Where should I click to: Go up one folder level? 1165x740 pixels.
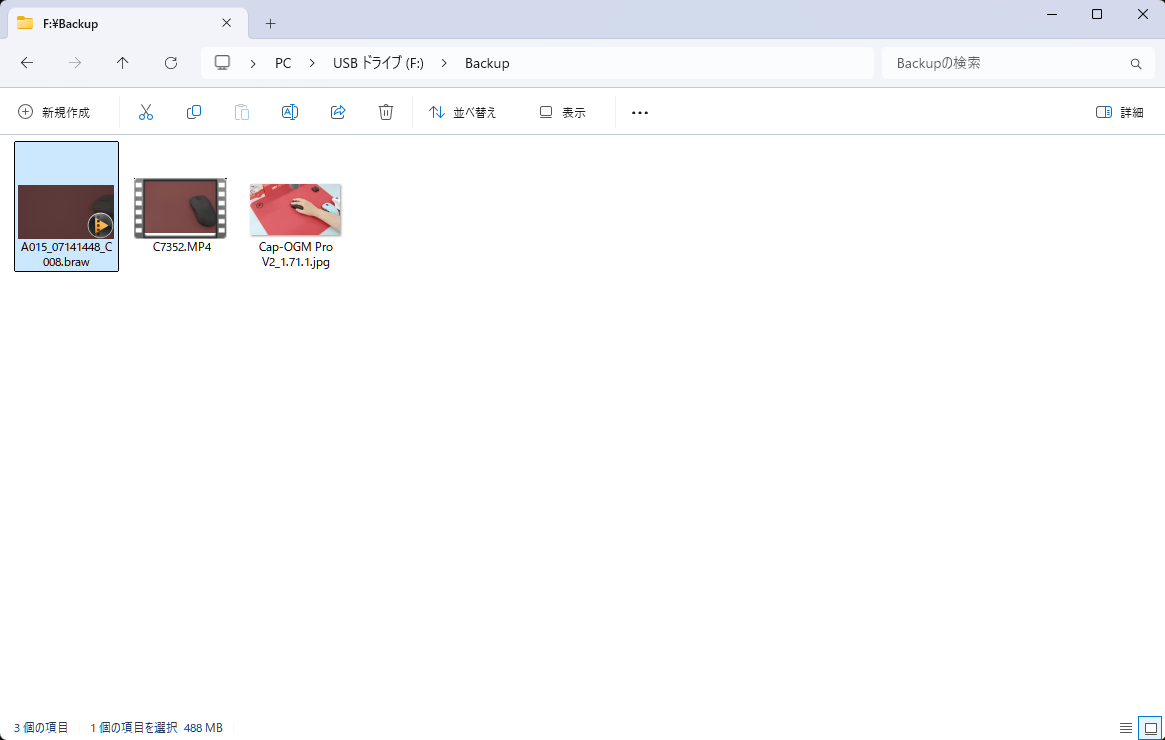coord(123,63)
